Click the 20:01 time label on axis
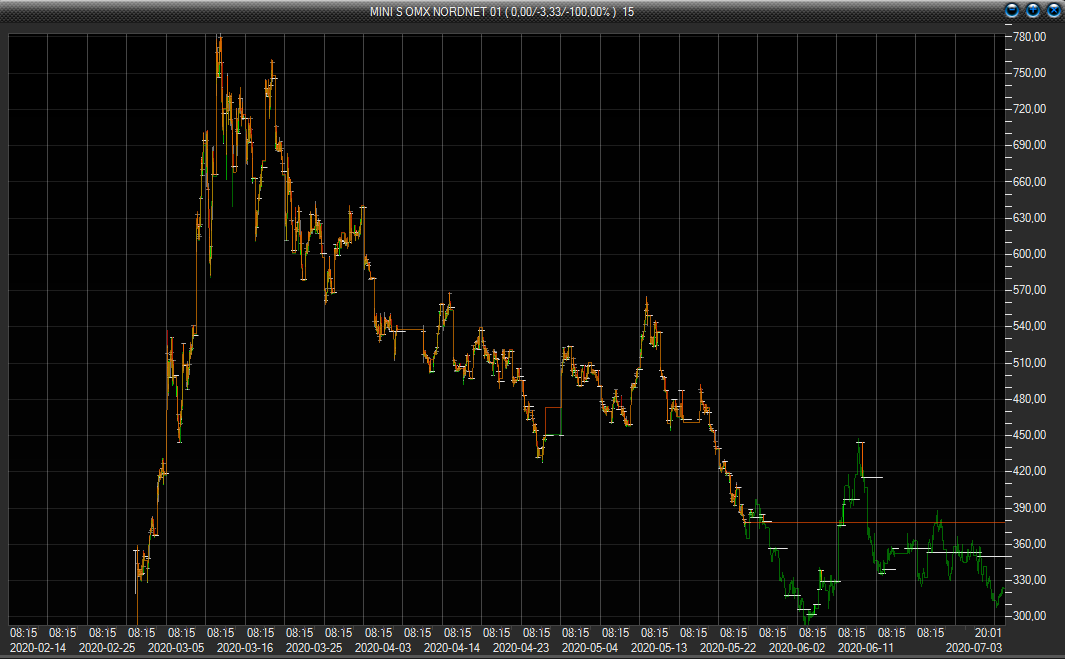Image resolution: width=1065 pixels, height=659 pixels. (x=988, y=633)
